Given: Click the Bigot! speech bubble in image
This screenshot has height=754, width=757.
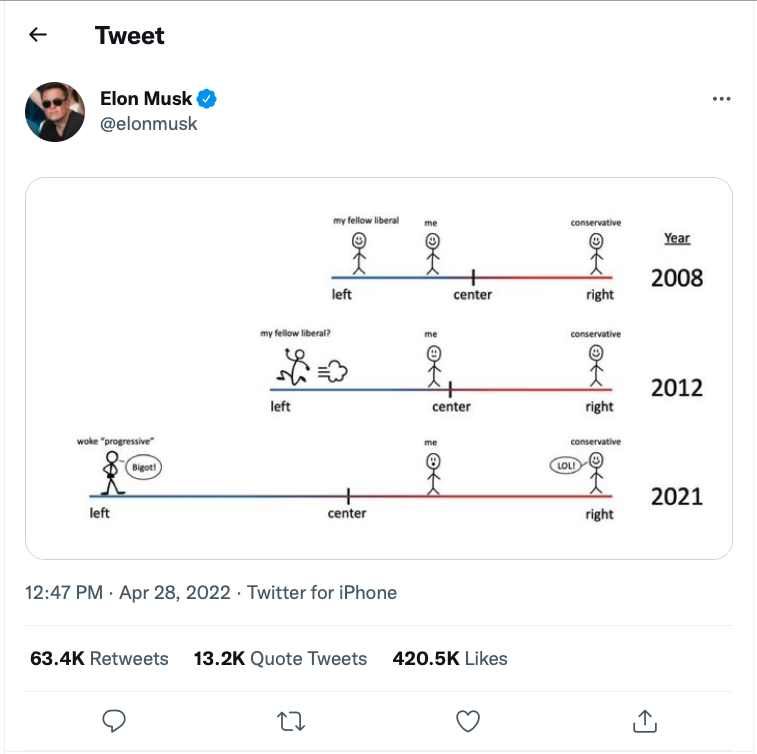Looking at the screenshot, I should (144, 467).
